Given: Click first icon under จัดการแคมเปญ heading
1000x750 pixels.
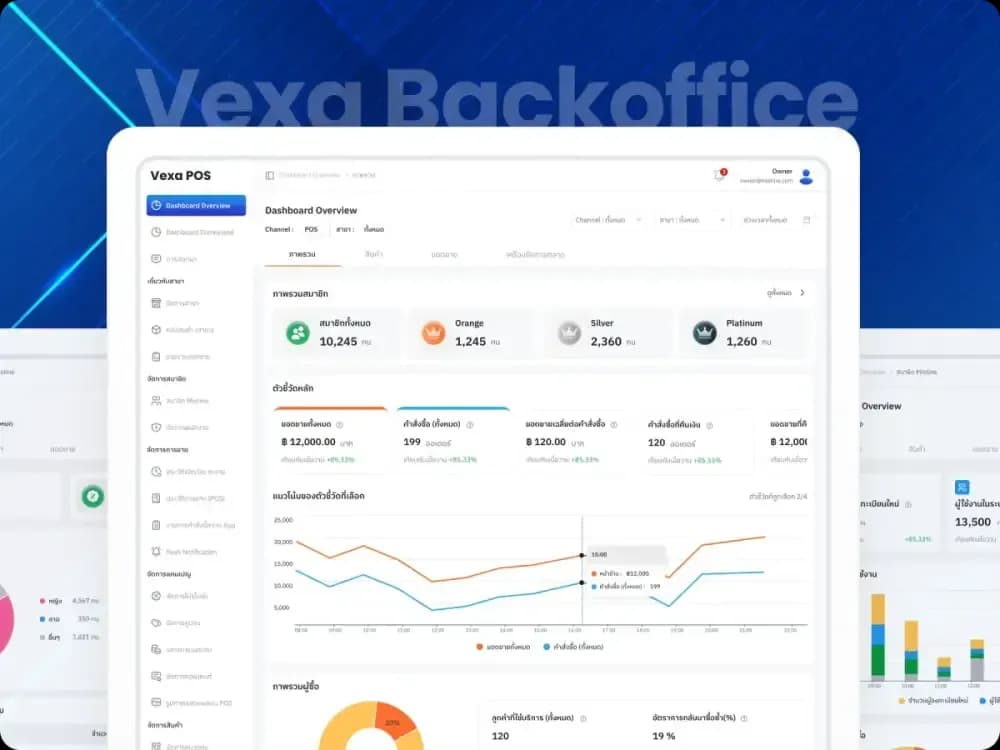Looking at the screenshot, I should (156, 596).
